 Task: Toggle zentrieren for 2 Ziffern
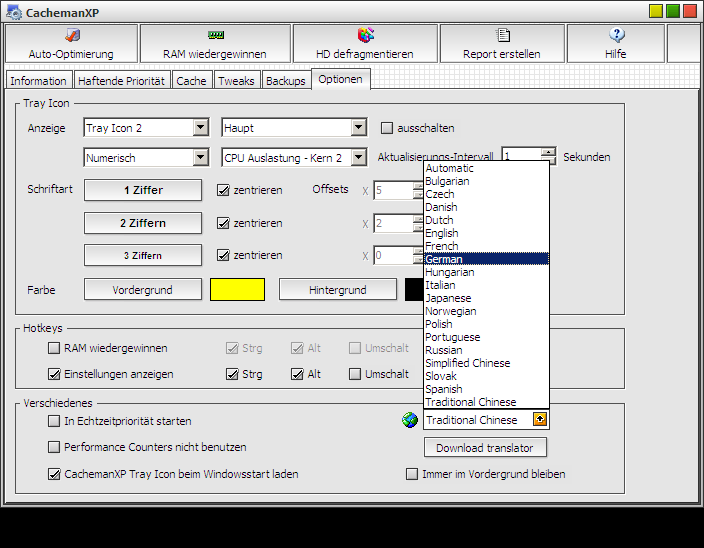223,223
